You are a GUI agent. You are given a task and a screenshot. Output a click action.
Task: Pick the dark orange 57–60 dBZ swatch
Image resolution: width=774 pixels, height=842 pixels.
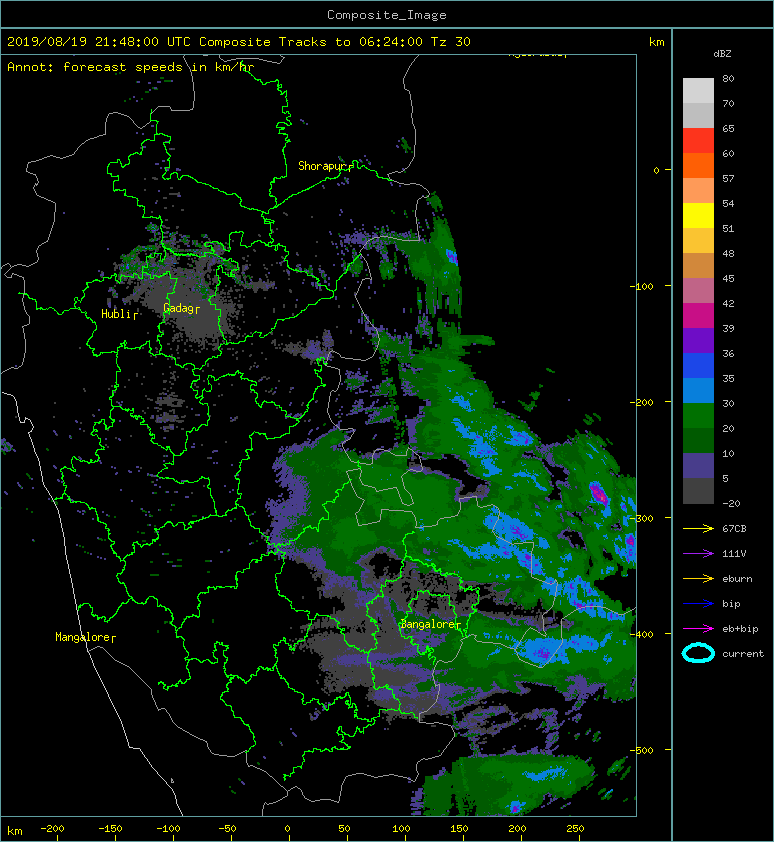[698, 165]
